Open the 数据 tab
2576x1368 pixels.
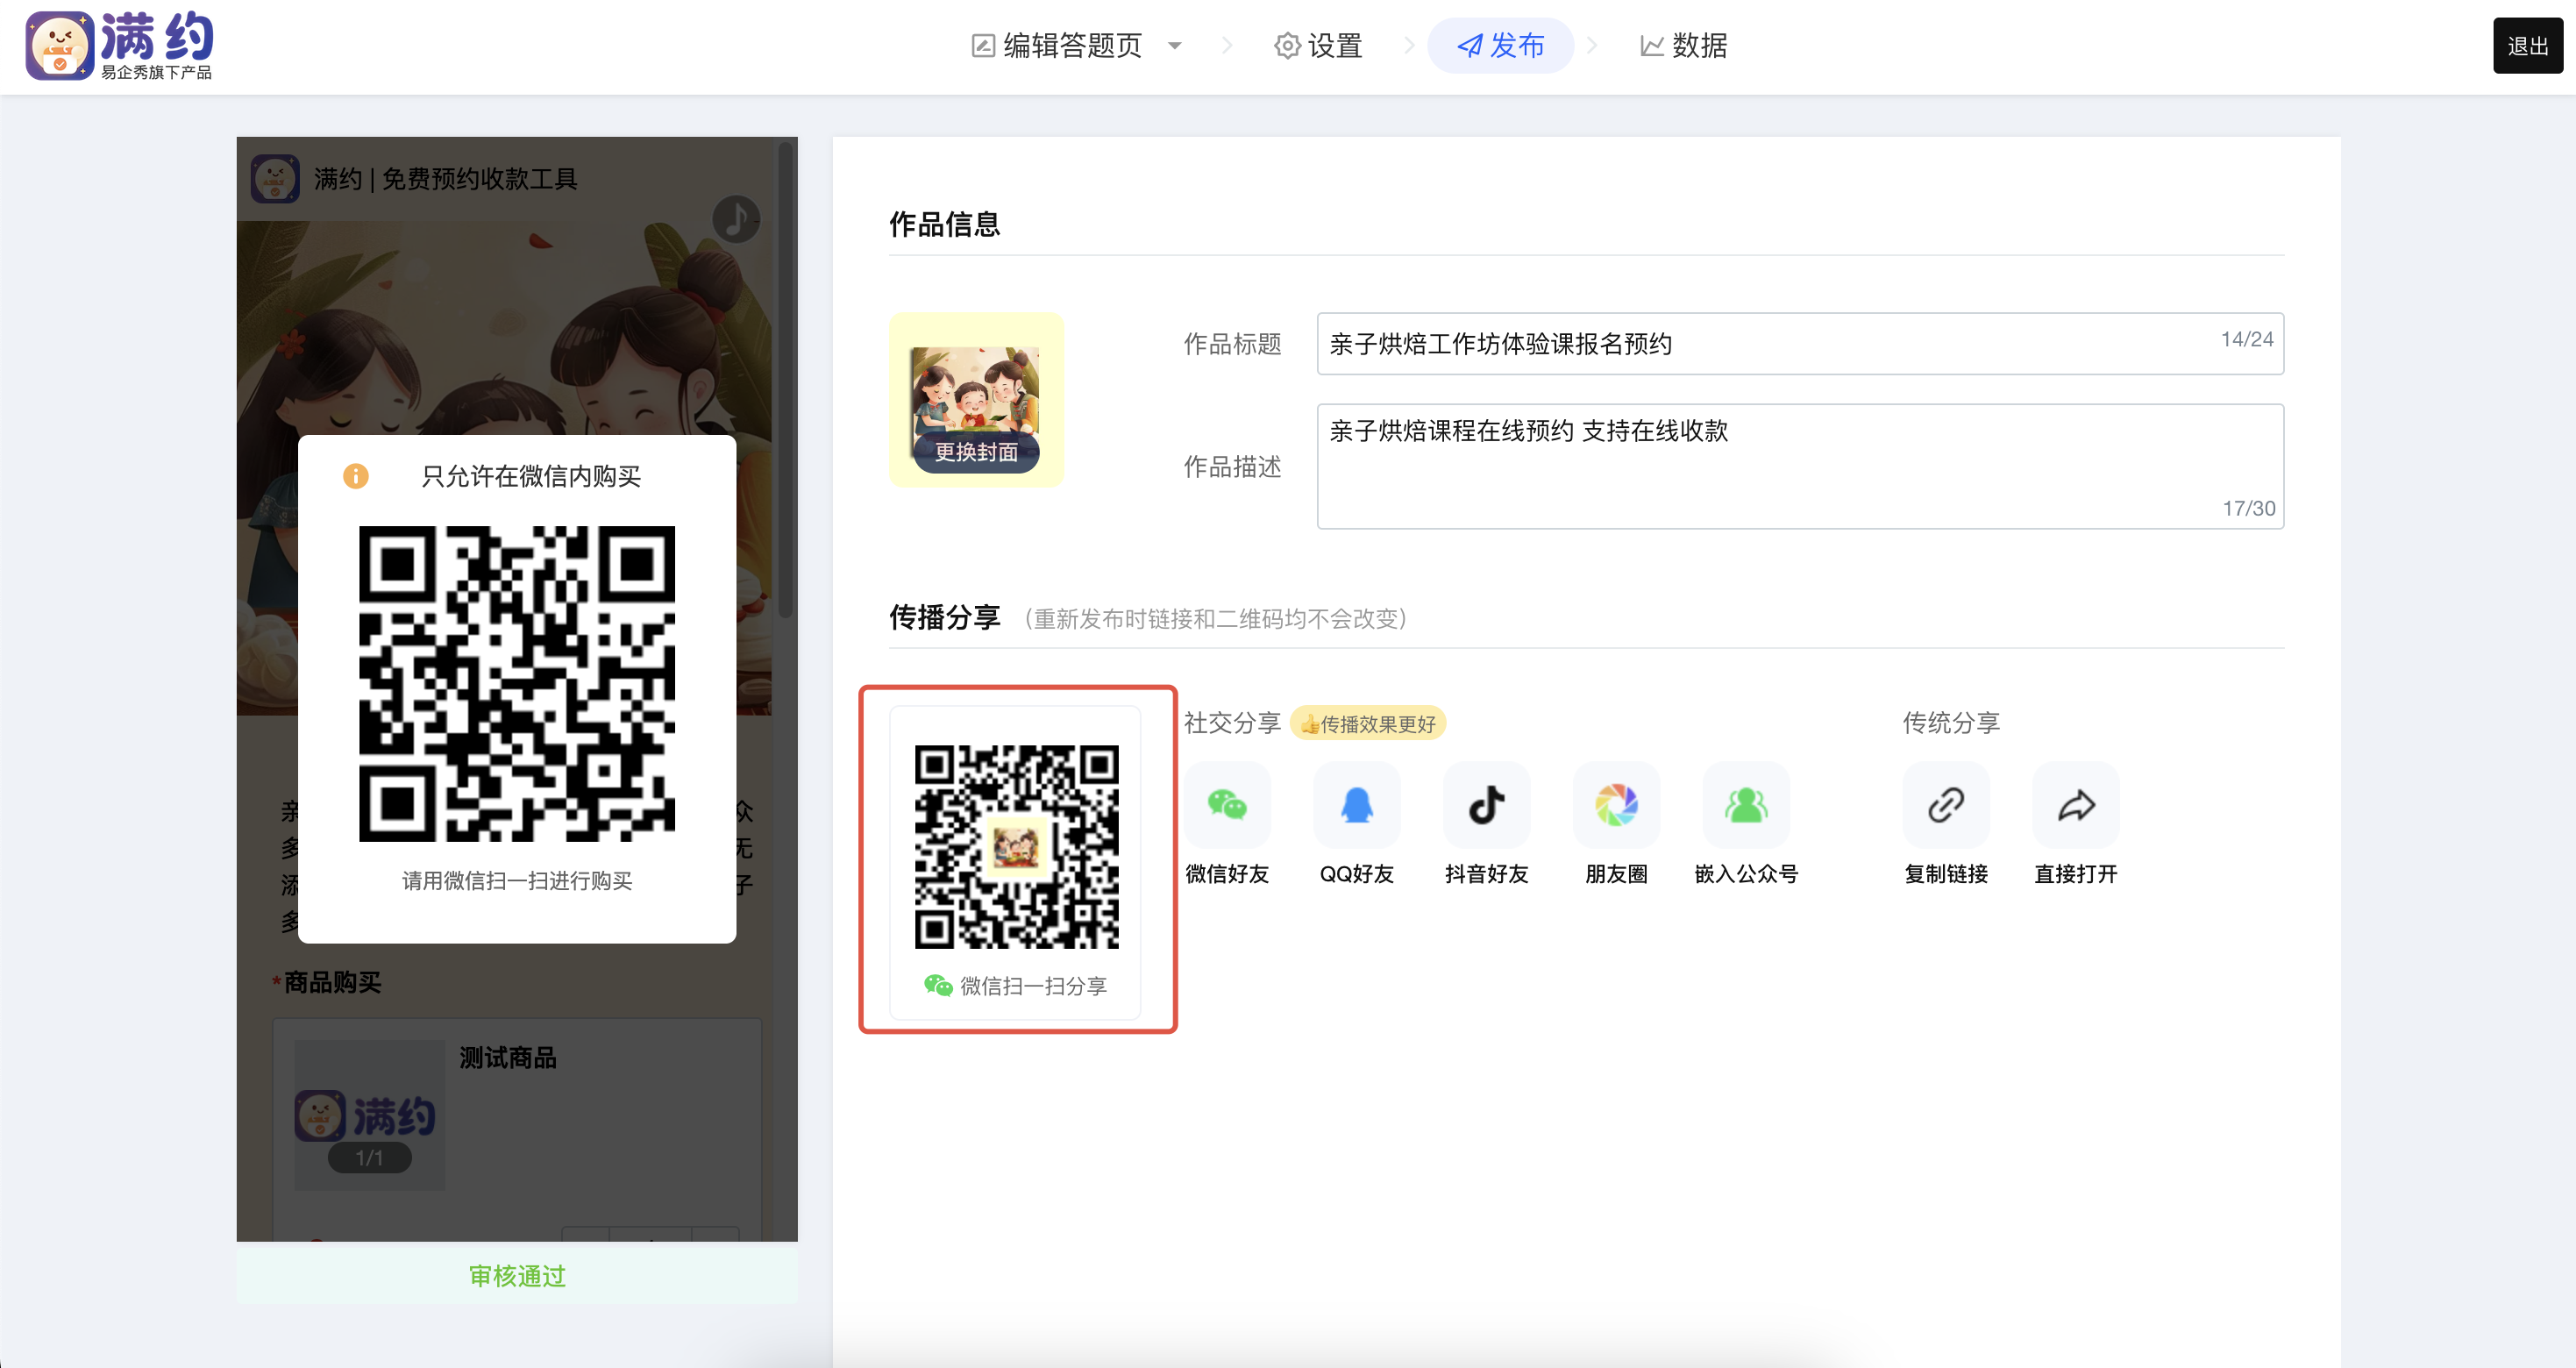pos(1684,46)
